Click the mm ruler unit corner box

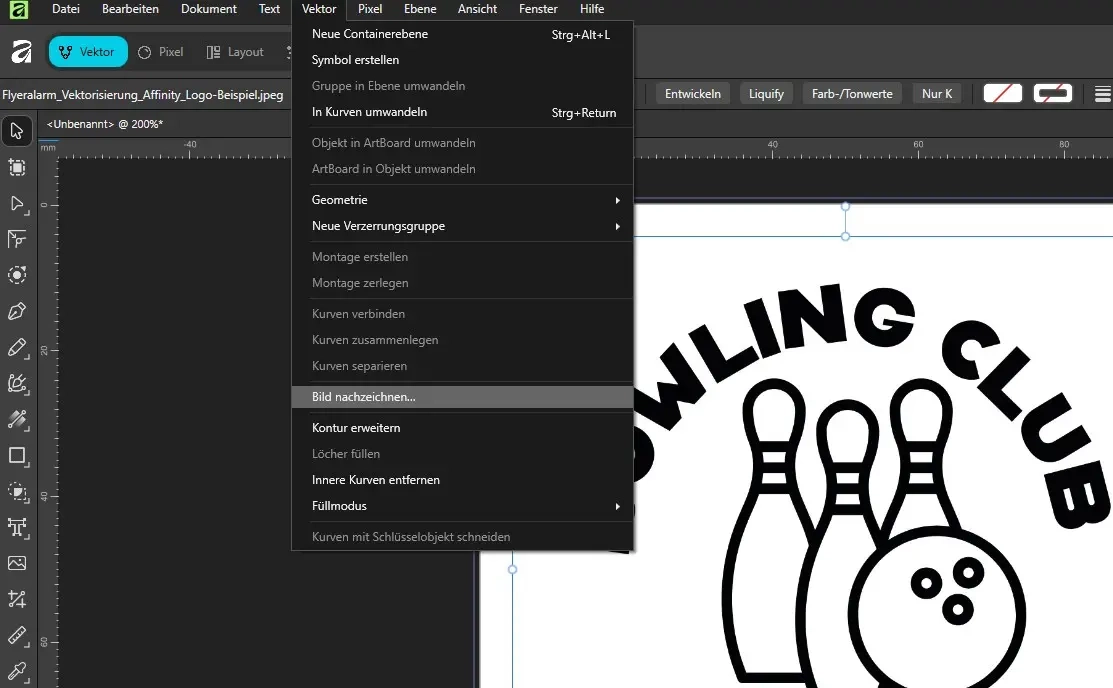tap(48, 148)
